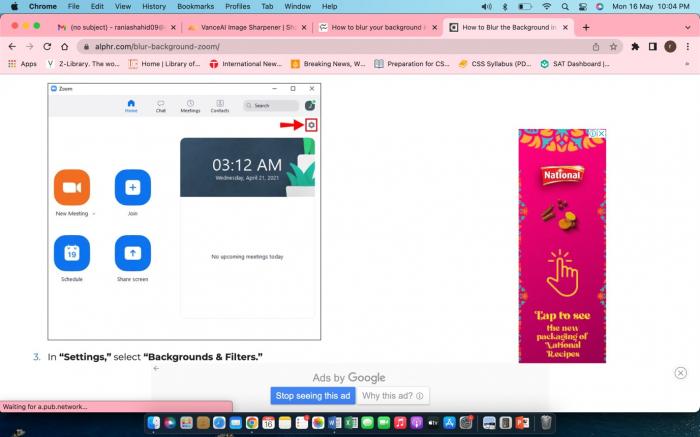Click the Bluetooth status icon
The width and height of the screenshot is (700, 437).
[x=505, y=6]
